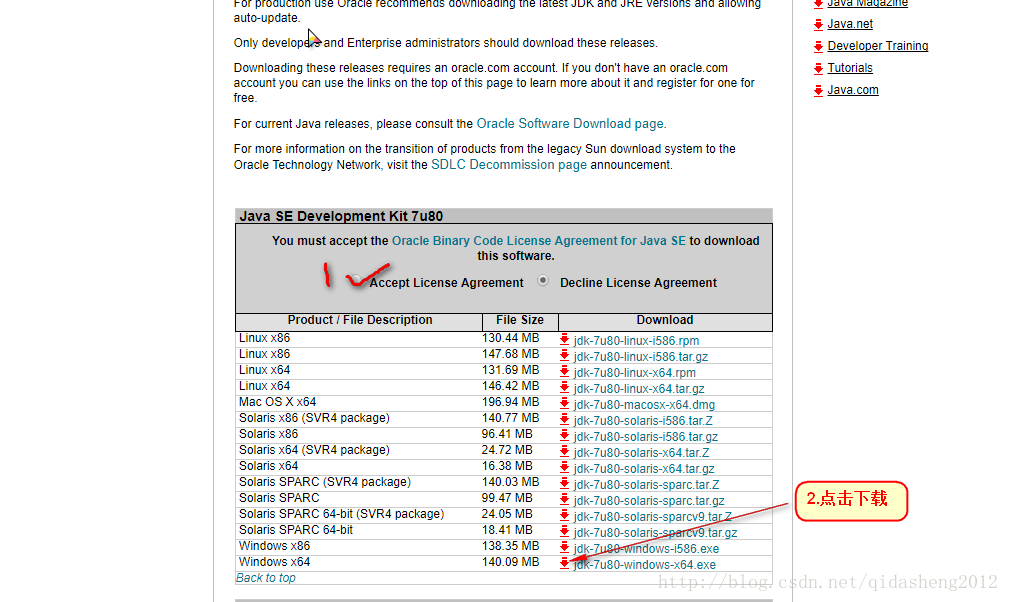Download jdk-7u80-linux-i586.rpm file link
Viewport: 1009px width, 602px height.
click(x=636, y=340)
